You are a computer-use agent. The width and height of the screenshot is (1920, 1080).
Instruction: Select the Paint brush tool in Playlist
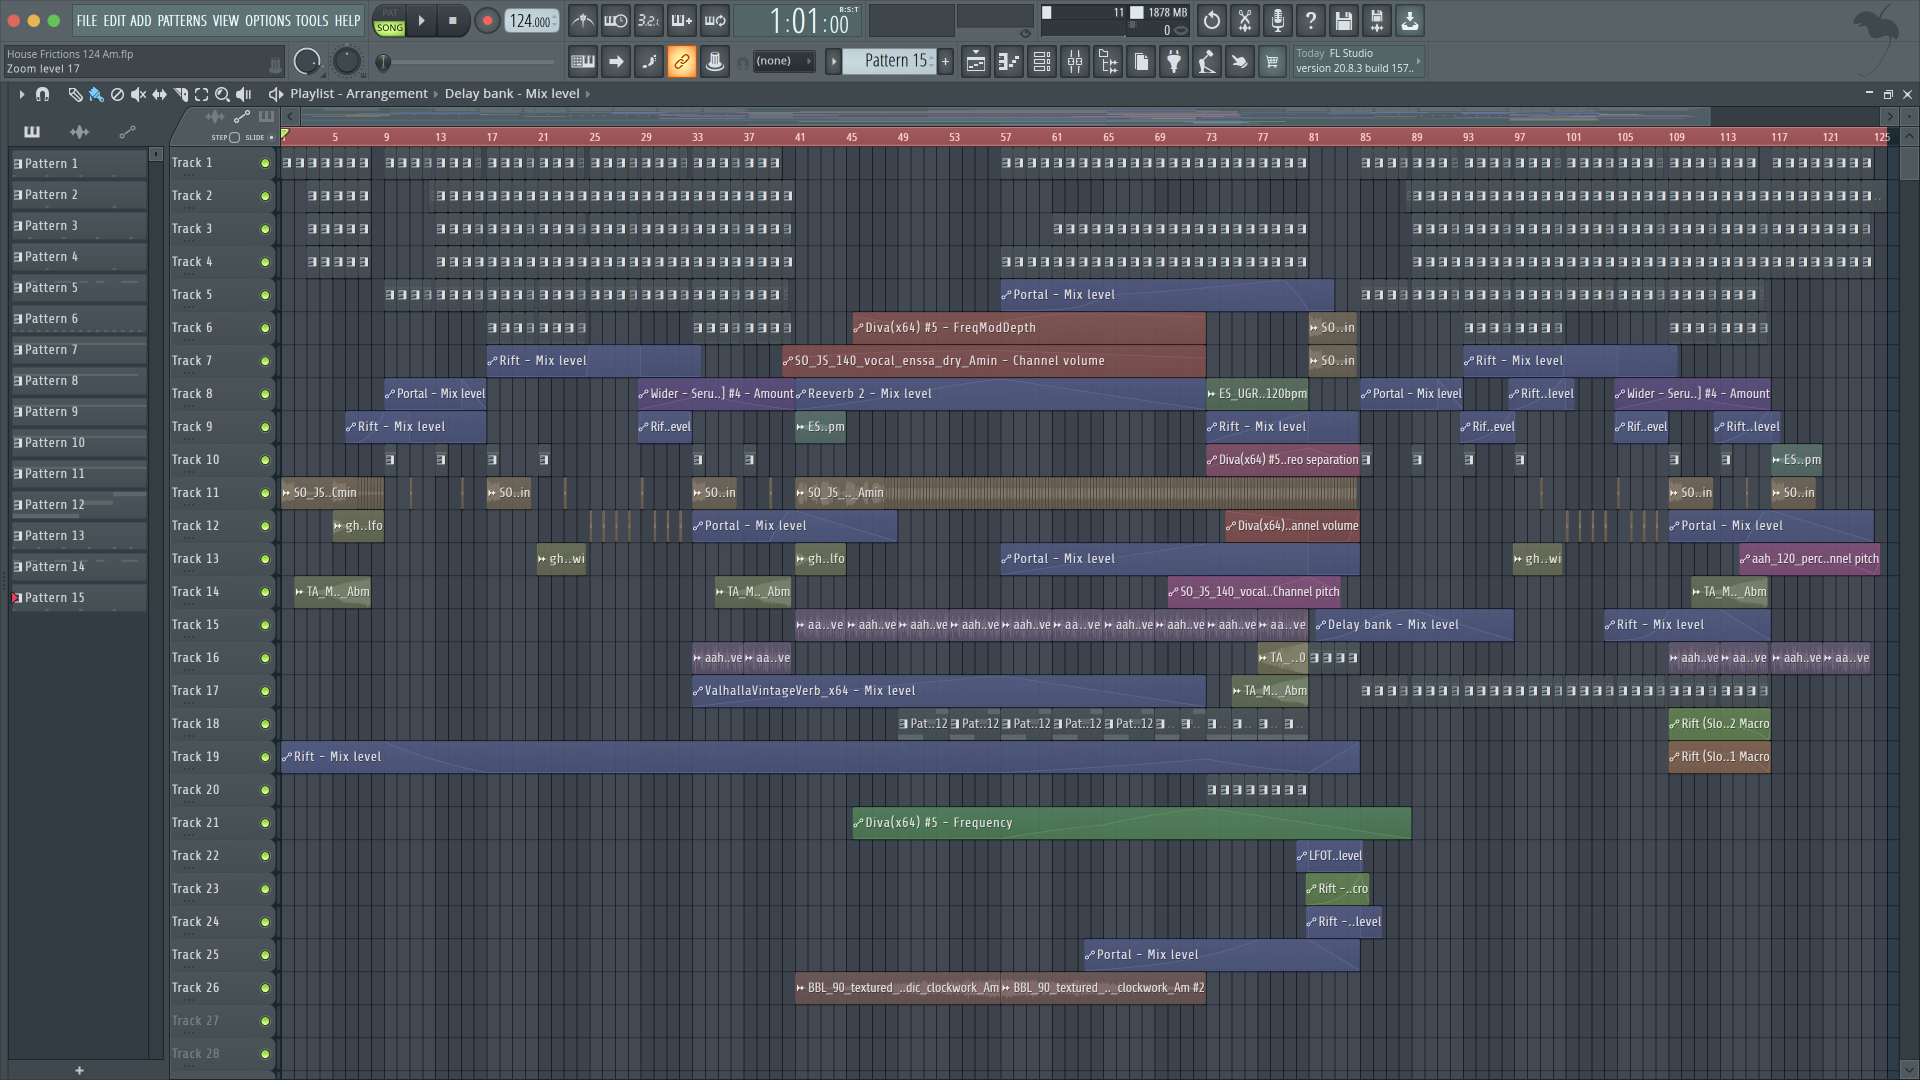(96, 94)
